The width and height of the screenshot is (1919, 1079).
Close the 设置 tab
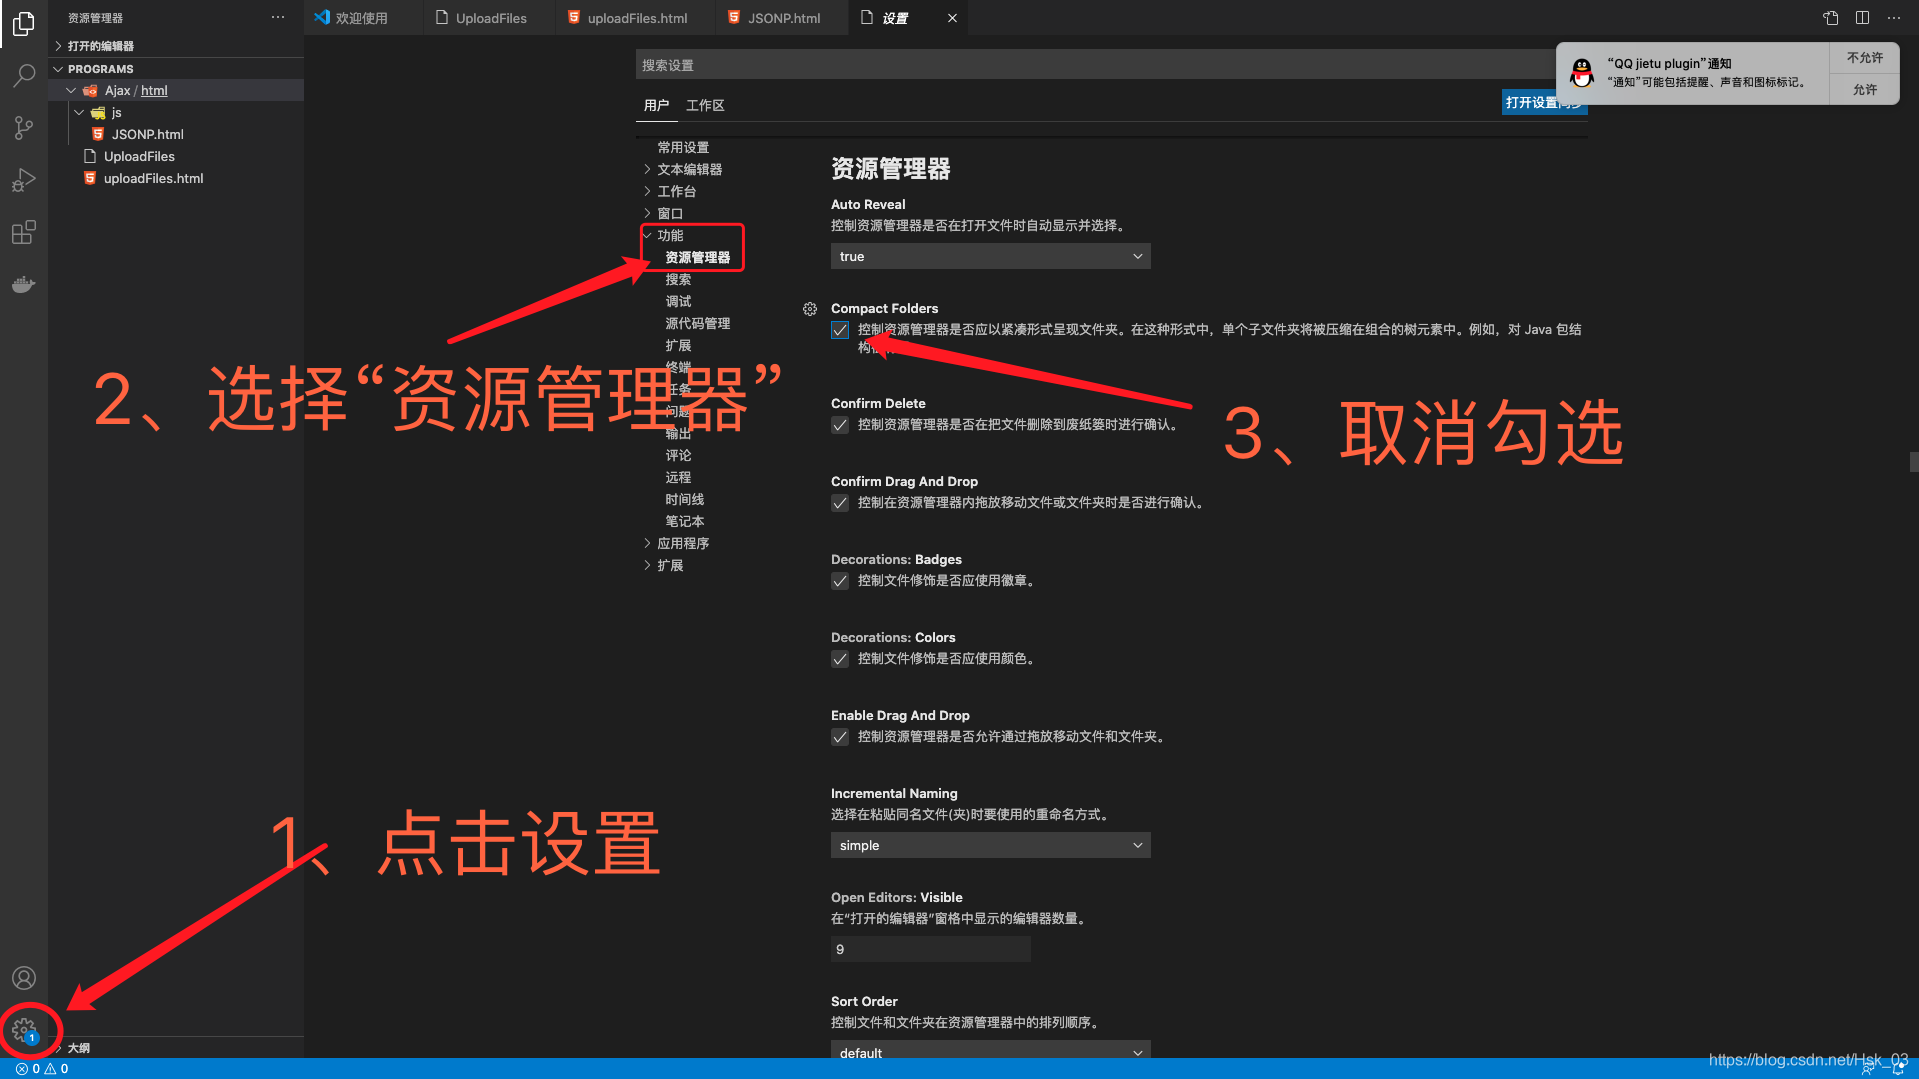952,18
